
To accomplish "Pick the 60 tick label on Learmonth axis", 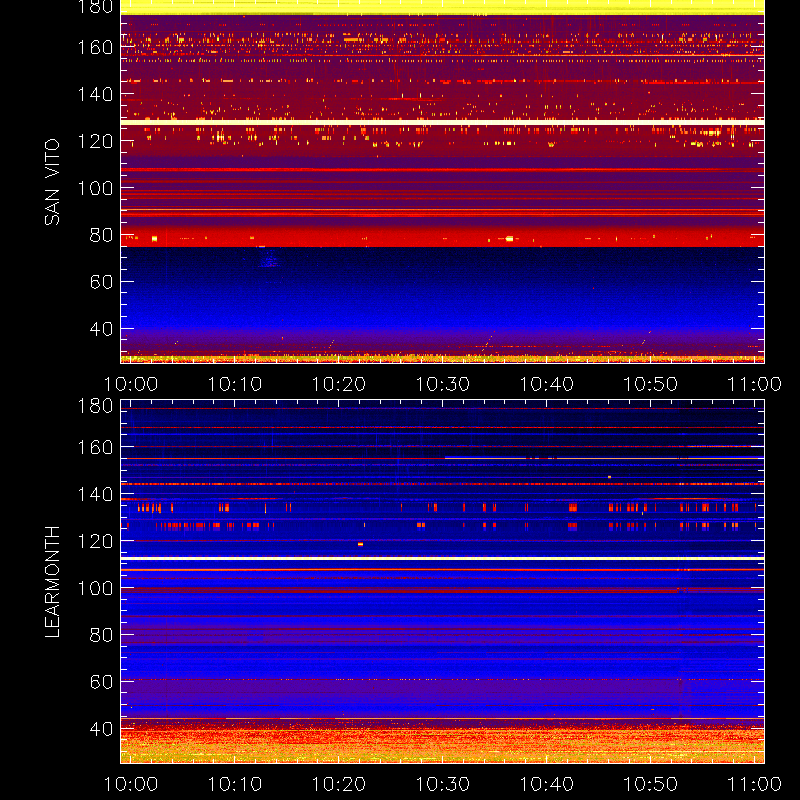I will coord(101,682).
